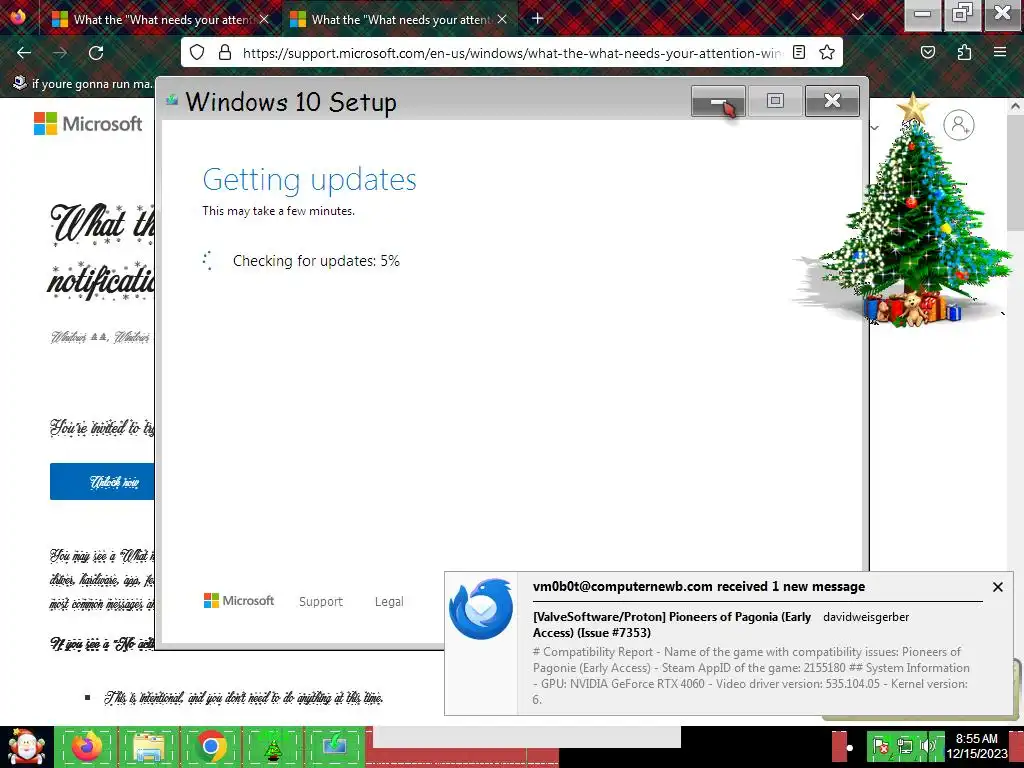This screenshot has width=1024, height=768.
Task: Click "Checking for updates: 5%" status text
Action: point(316,261)
